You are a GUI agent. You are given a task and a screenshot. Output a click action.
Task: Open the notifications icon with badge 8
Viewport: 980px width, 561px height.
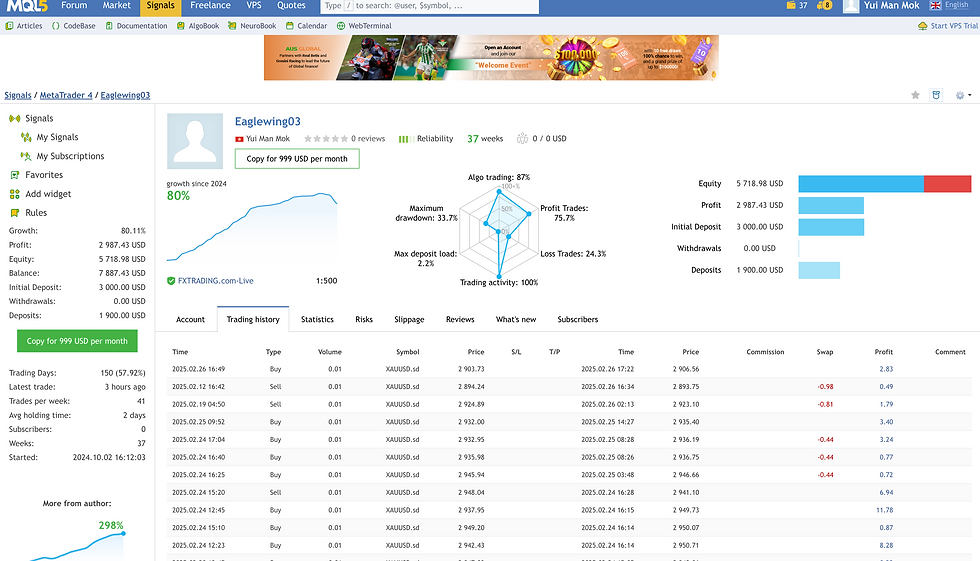click(824, 5)
